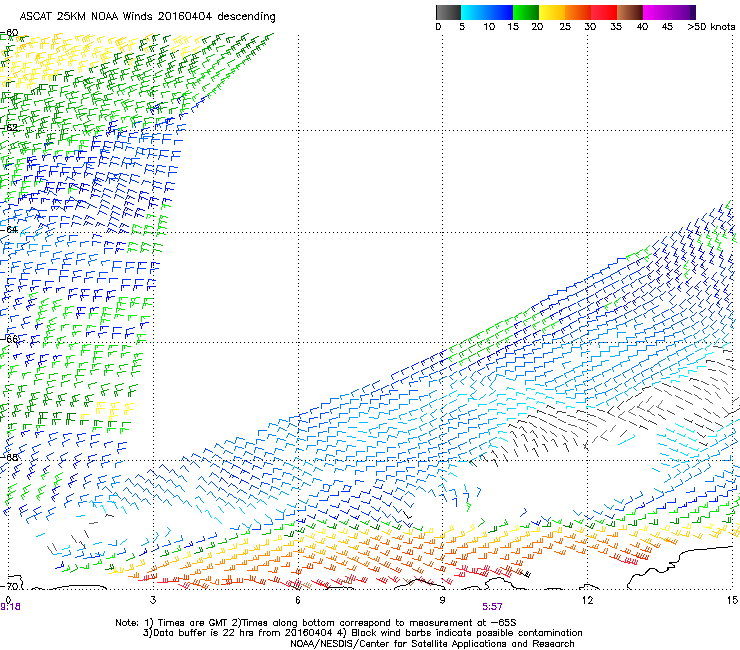Click the '-62' latitude axis label
The image size is (740, 650).
(x=9, y=128)
